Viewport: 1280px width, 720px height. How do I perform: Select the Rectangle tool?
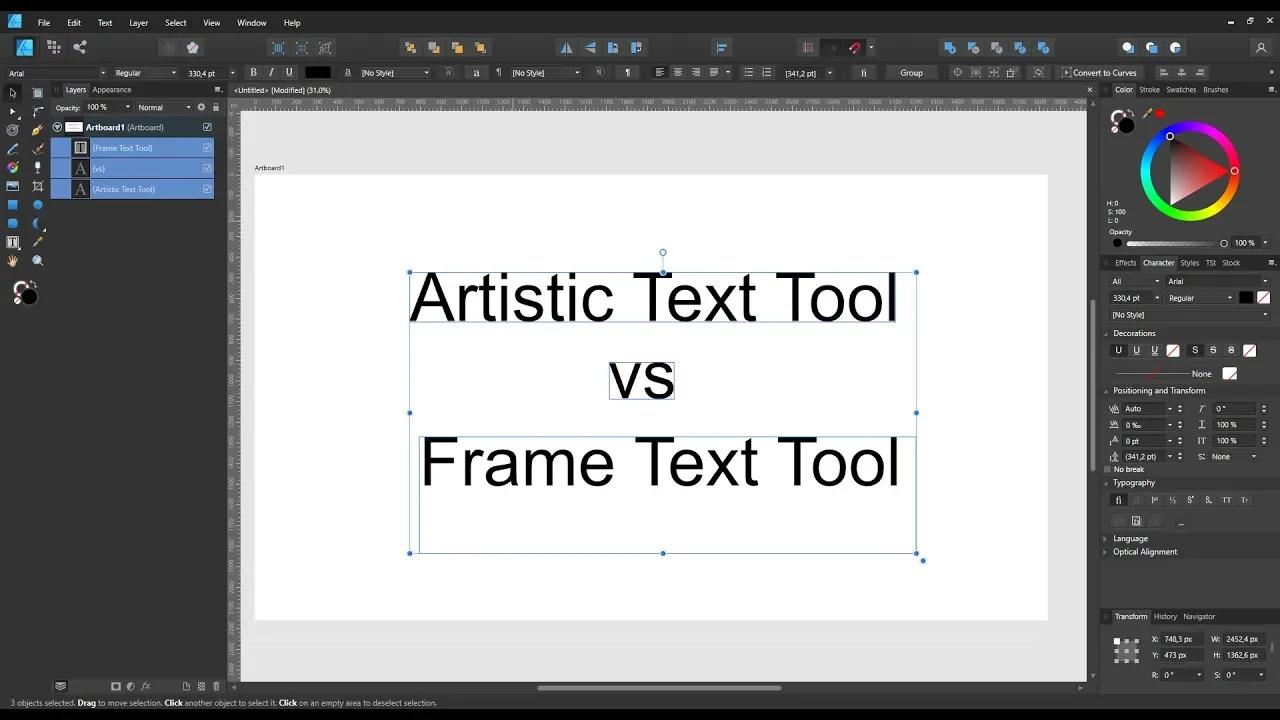[x=12, y=203]
